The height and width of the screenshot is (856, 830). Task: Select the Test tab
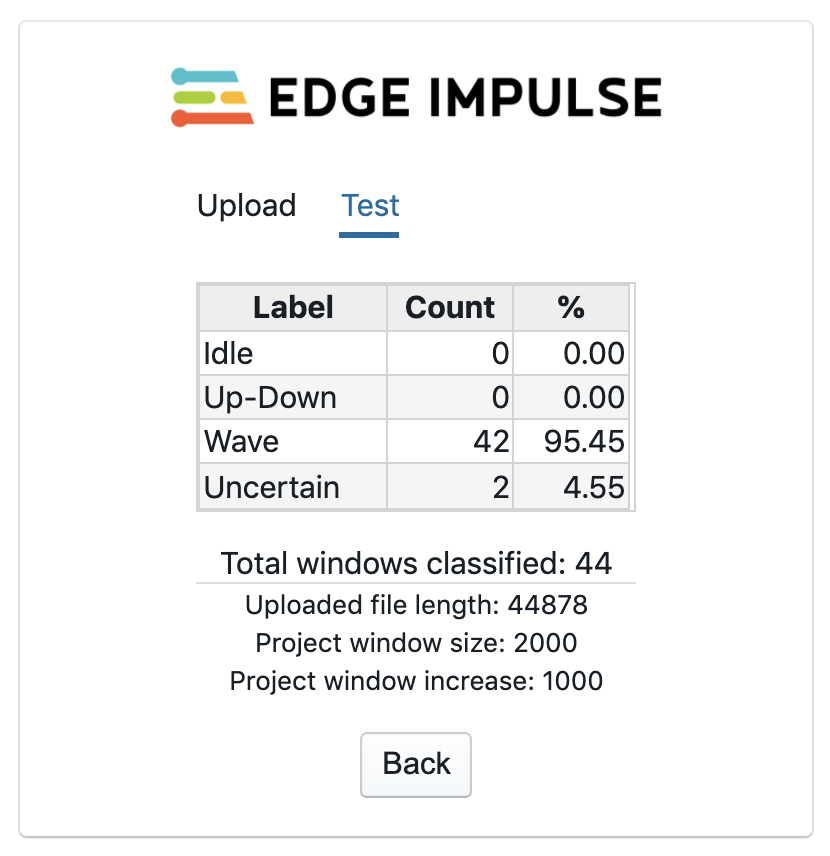click(x=370, y=206)
